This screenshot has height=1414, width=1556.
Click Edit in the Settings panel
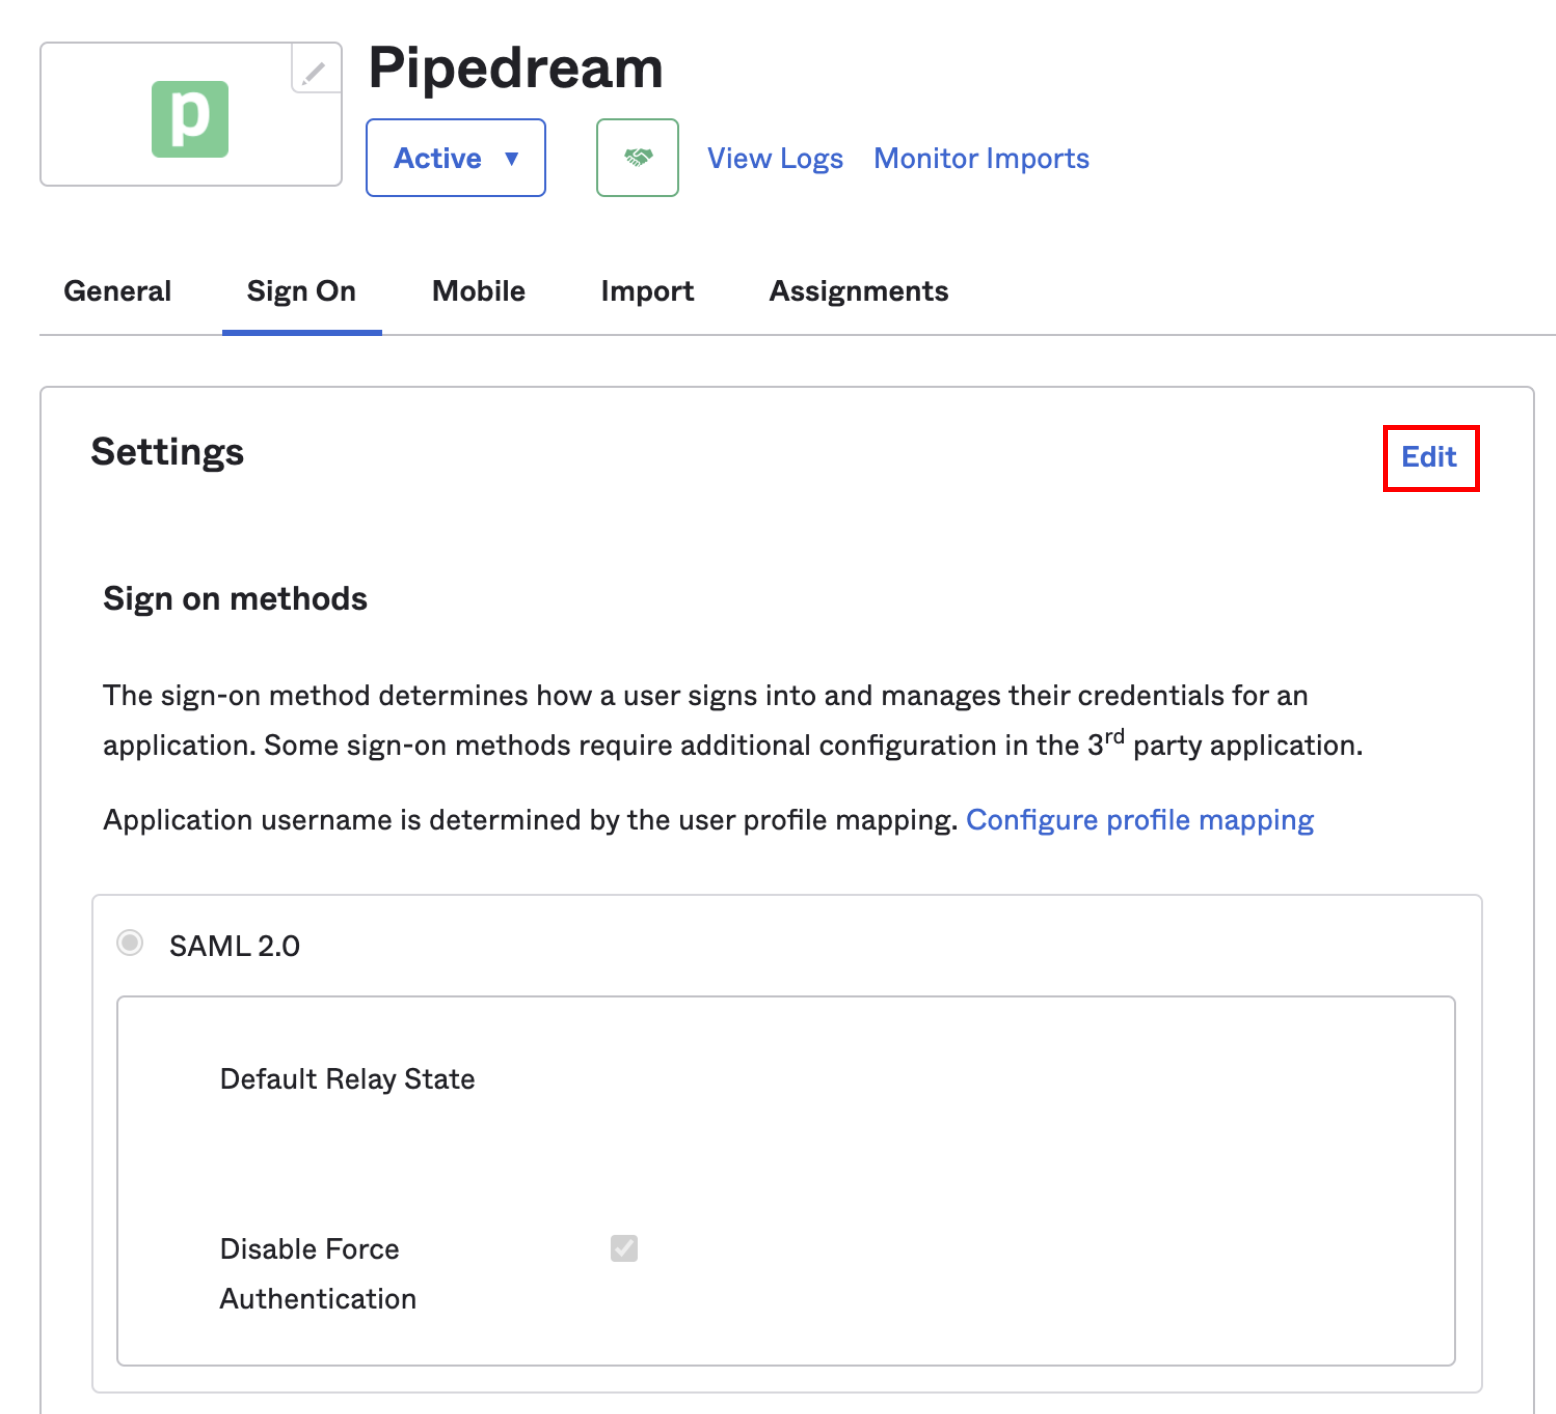1429,458
